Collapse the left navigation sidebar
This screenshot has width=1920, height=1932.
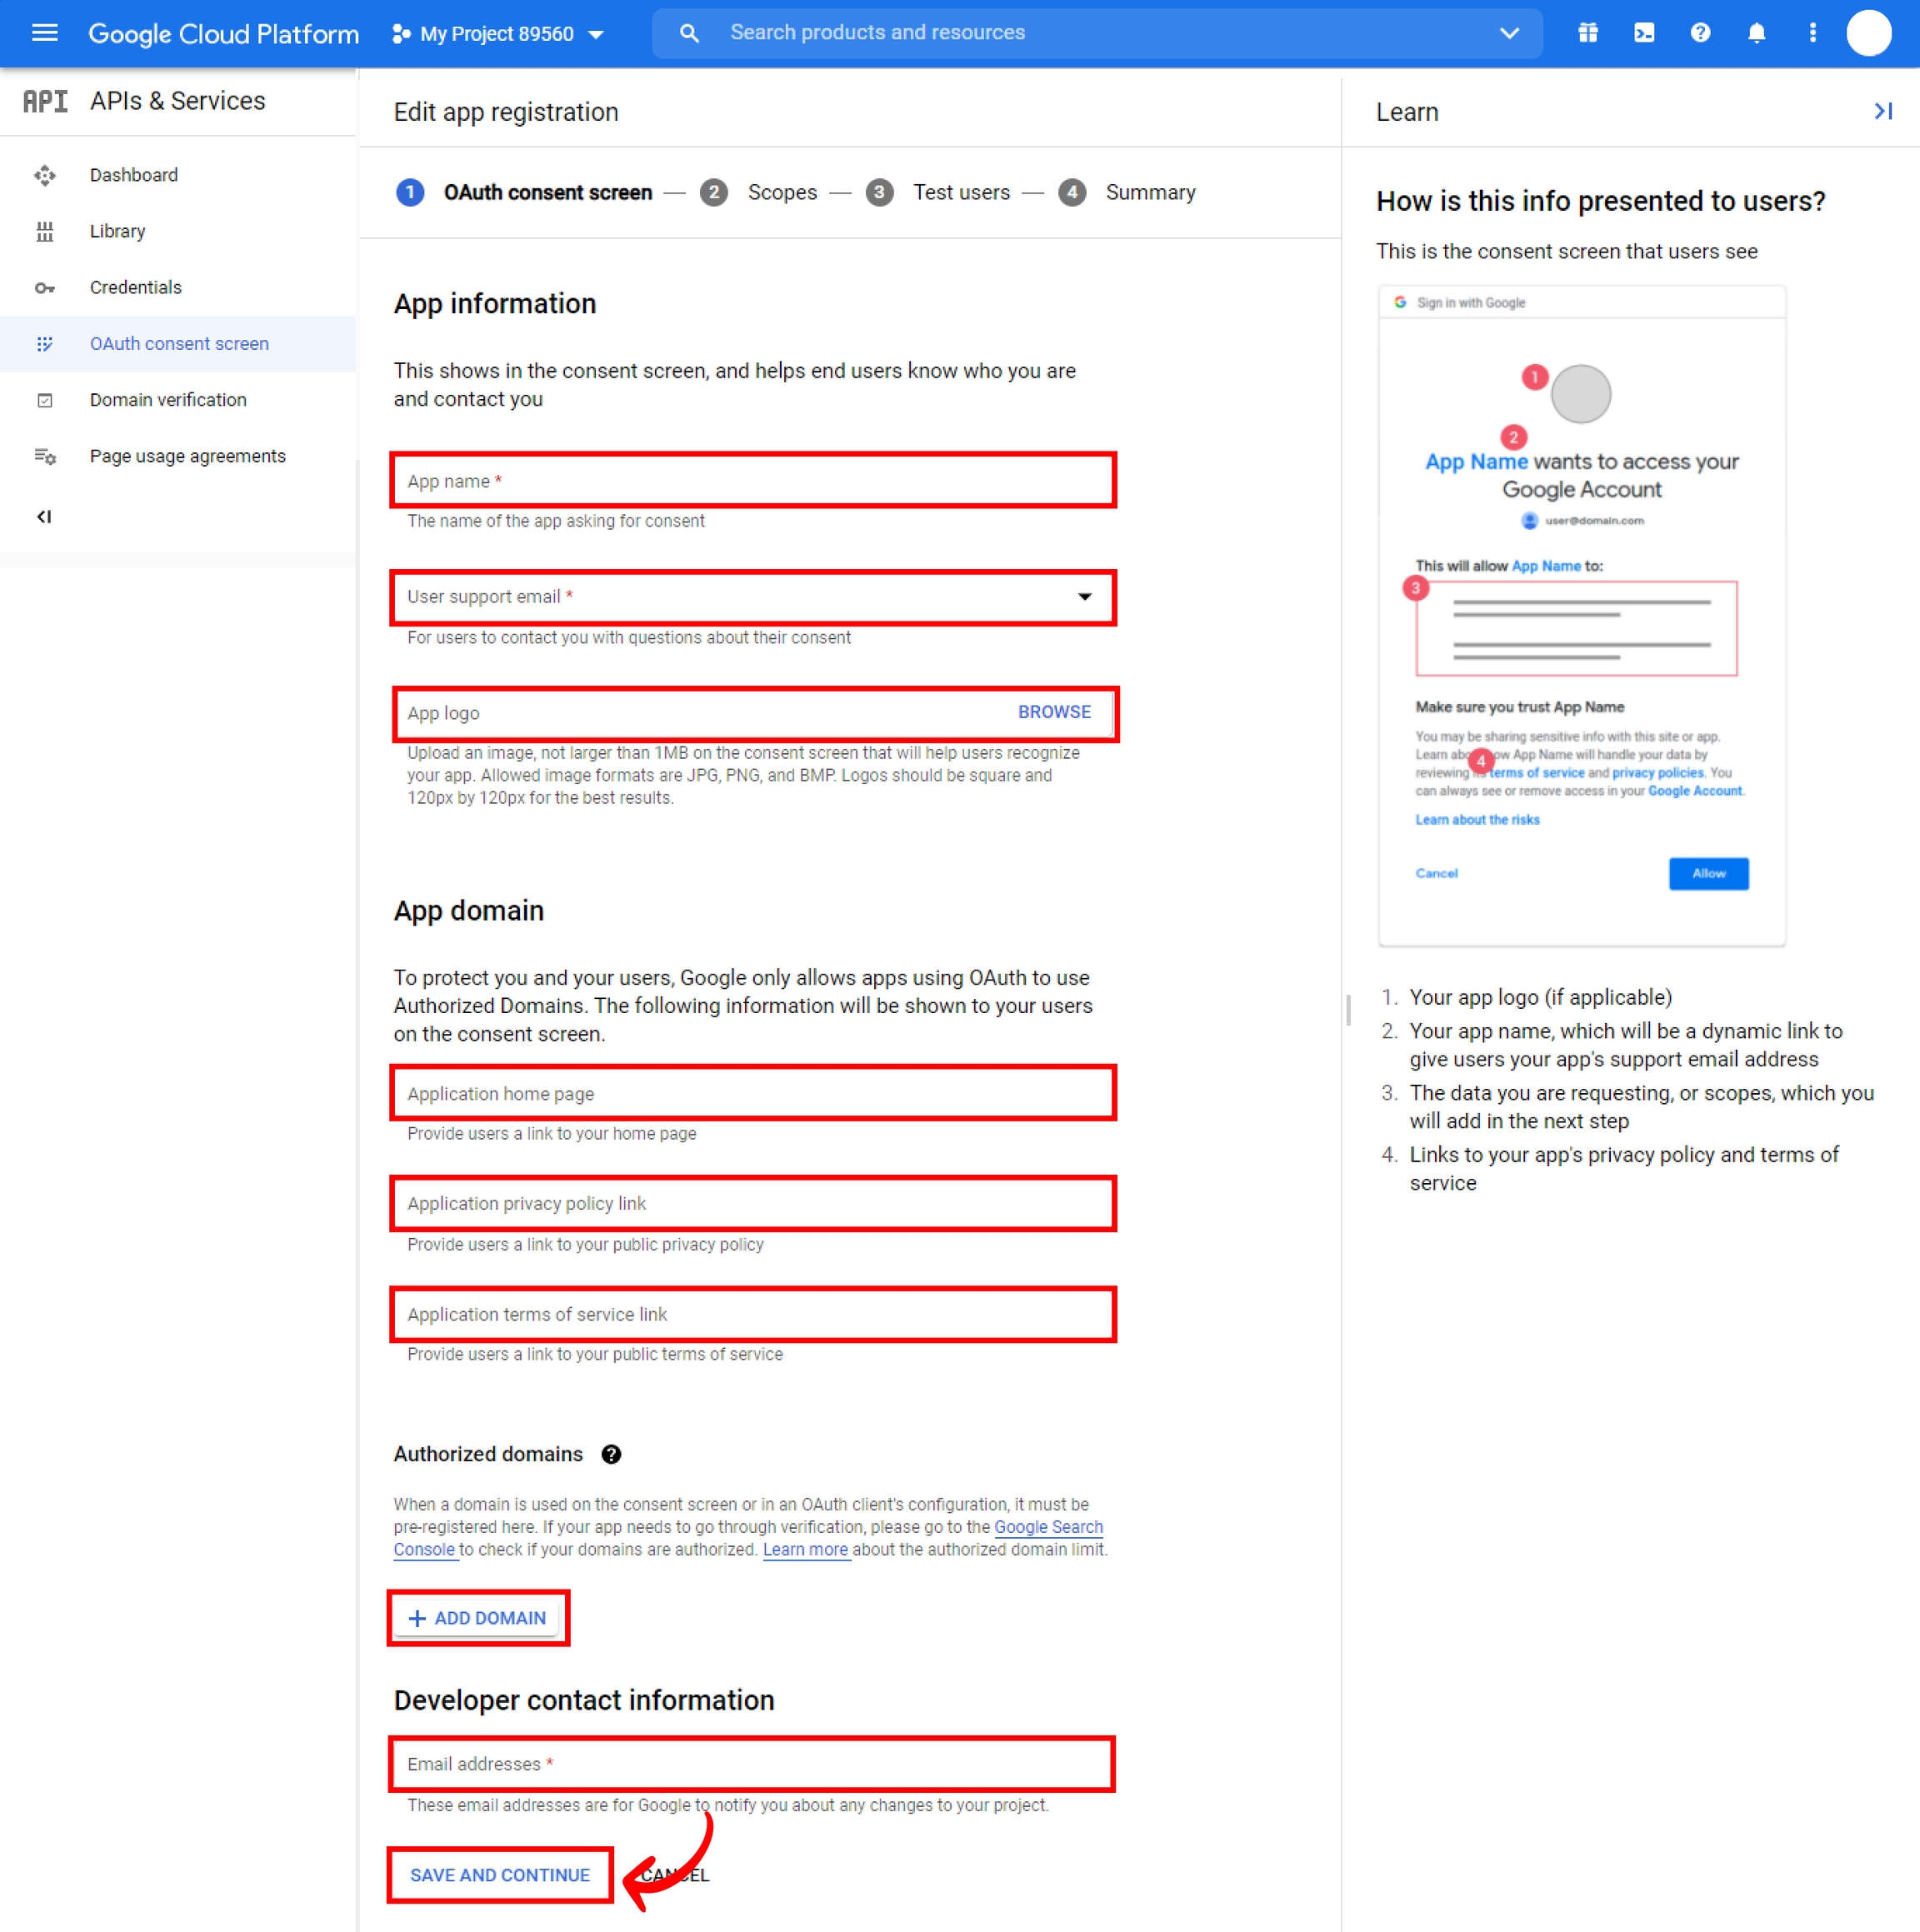[44, 516]
